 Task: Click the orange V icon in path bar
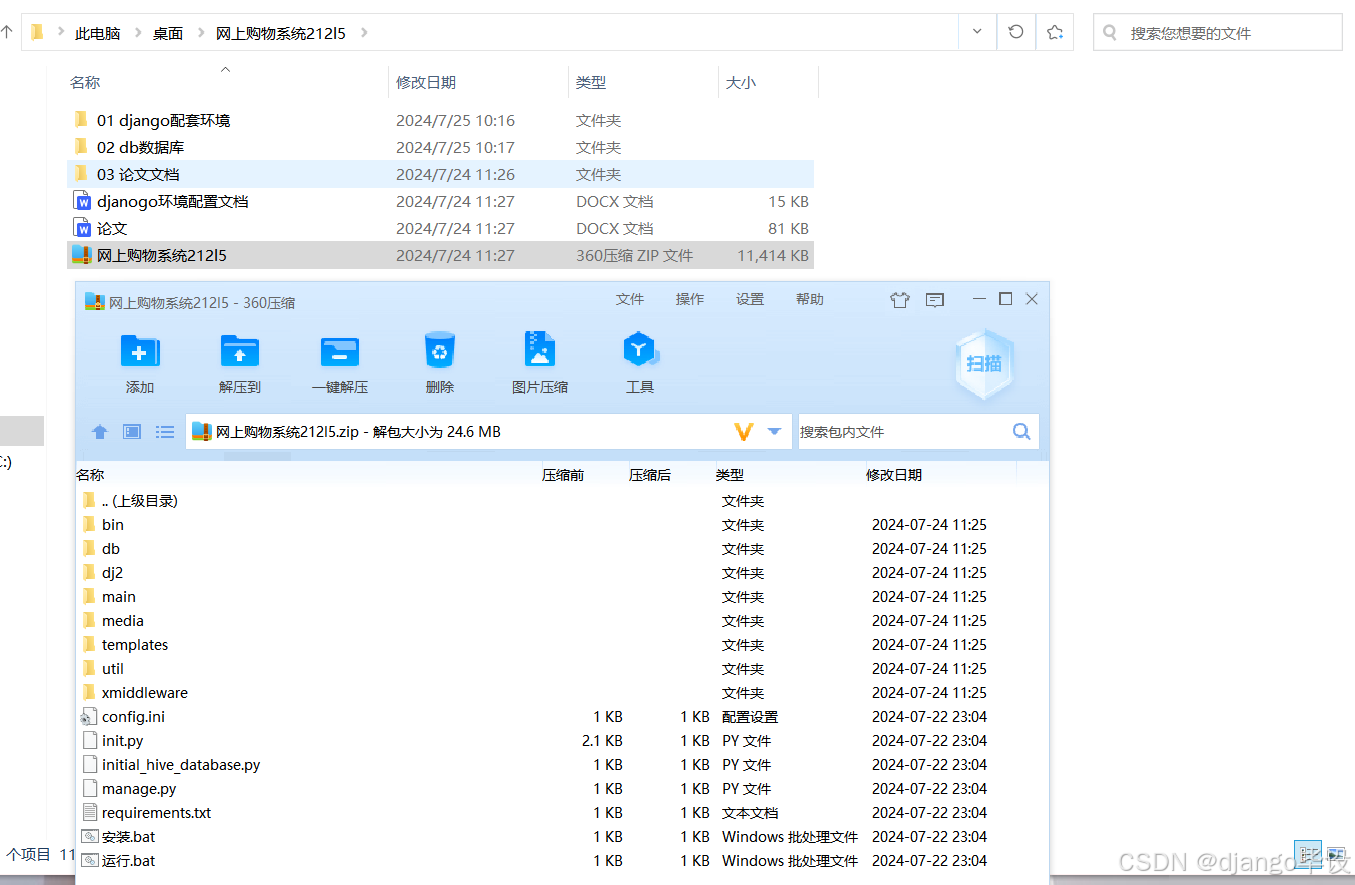click(x=743, y=432)
